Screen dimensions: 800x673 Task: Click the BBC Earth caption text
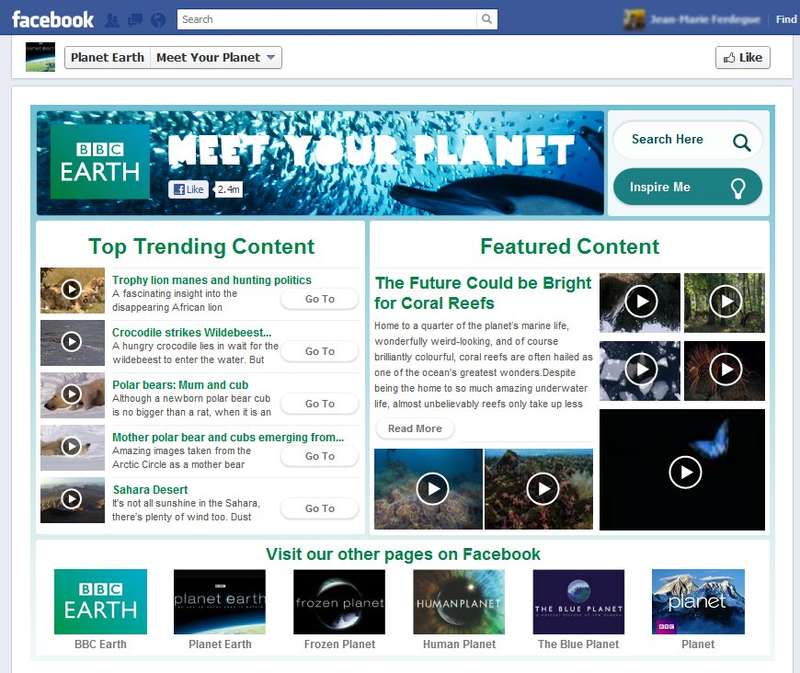point(101,644)
